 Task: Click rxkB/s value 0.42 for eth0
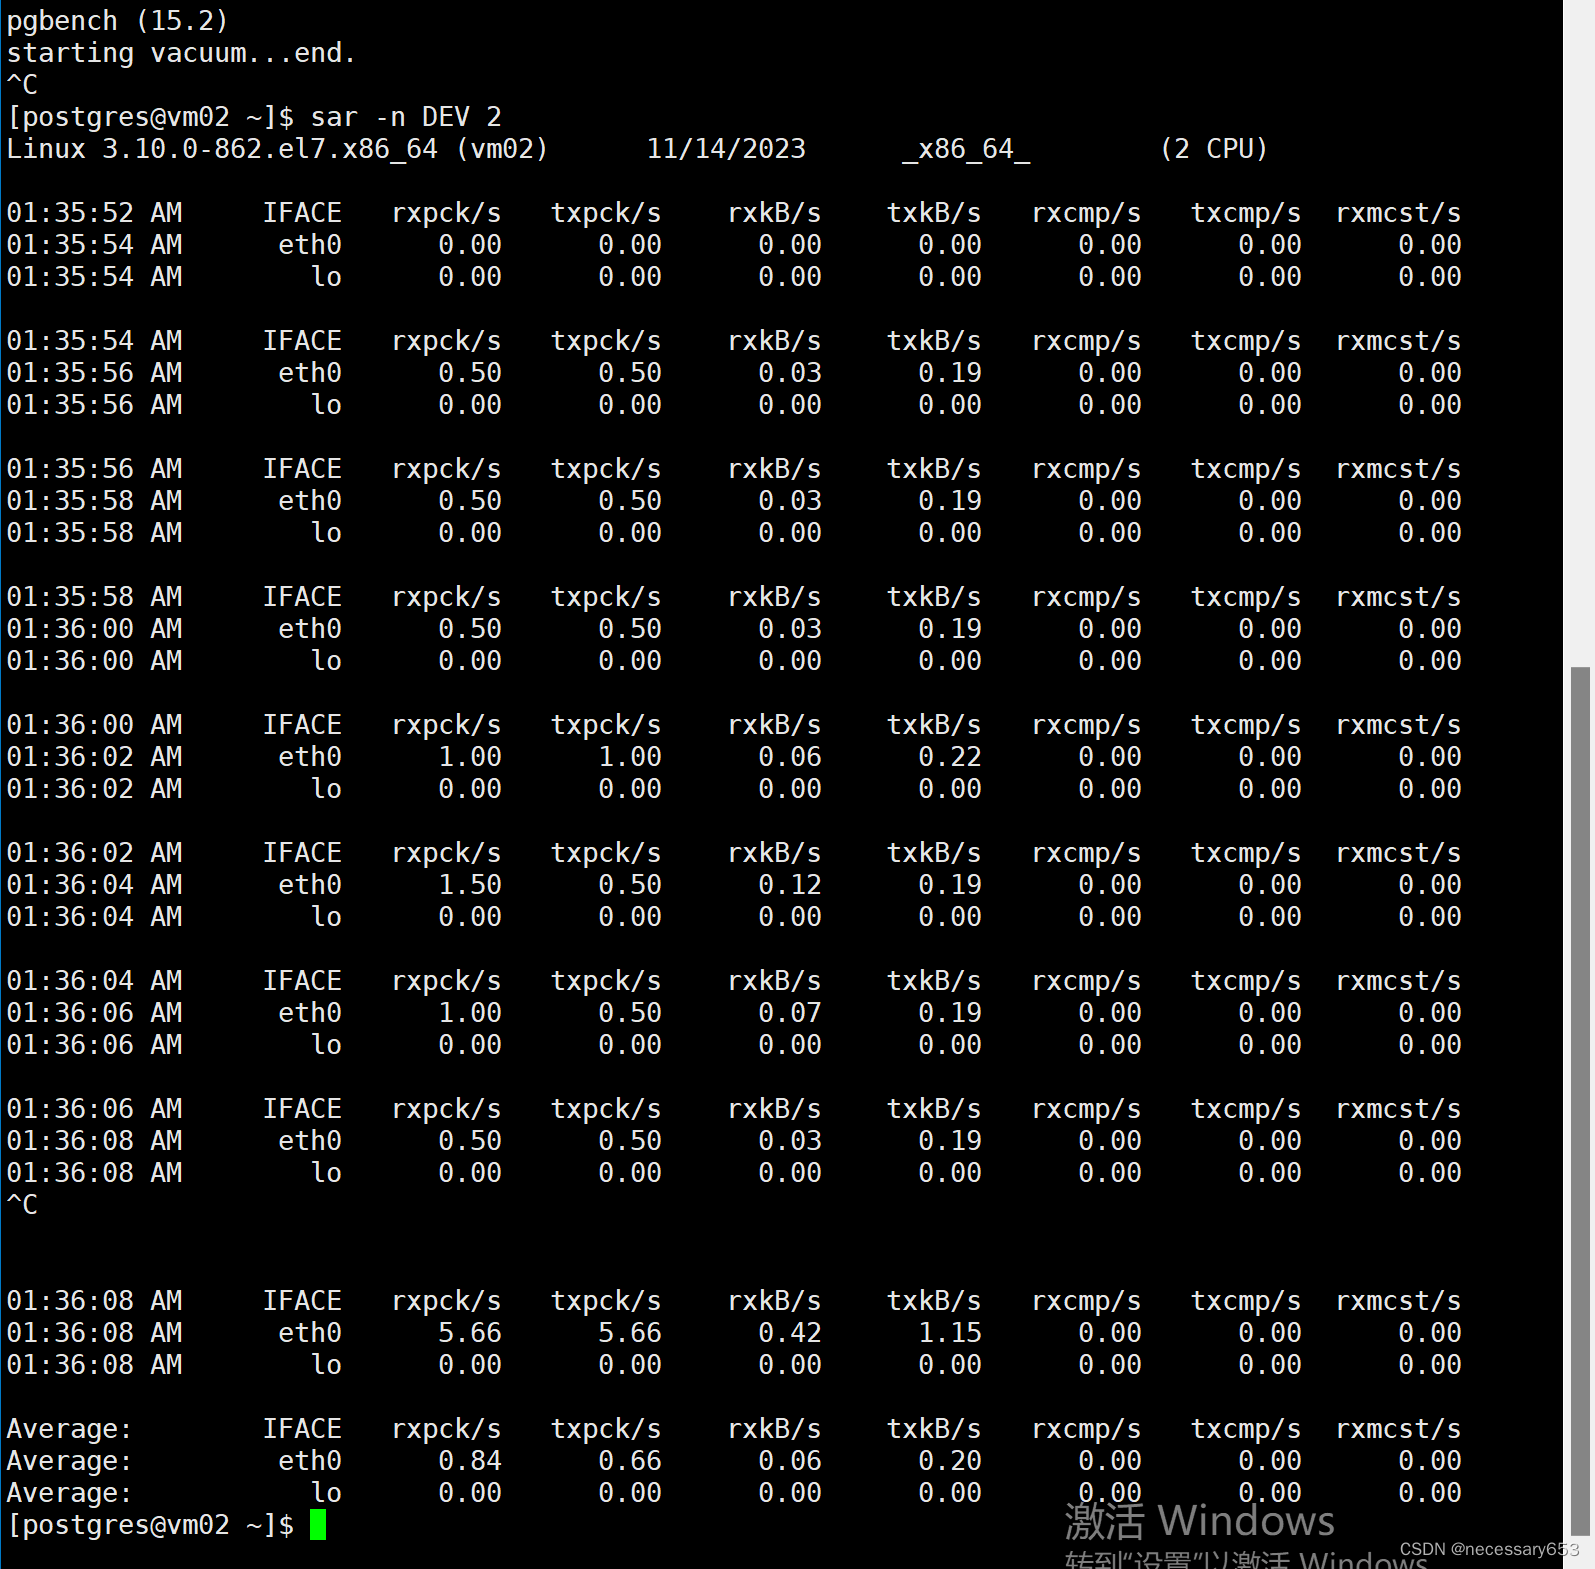pyautogui.click(x=790, y=1333)
